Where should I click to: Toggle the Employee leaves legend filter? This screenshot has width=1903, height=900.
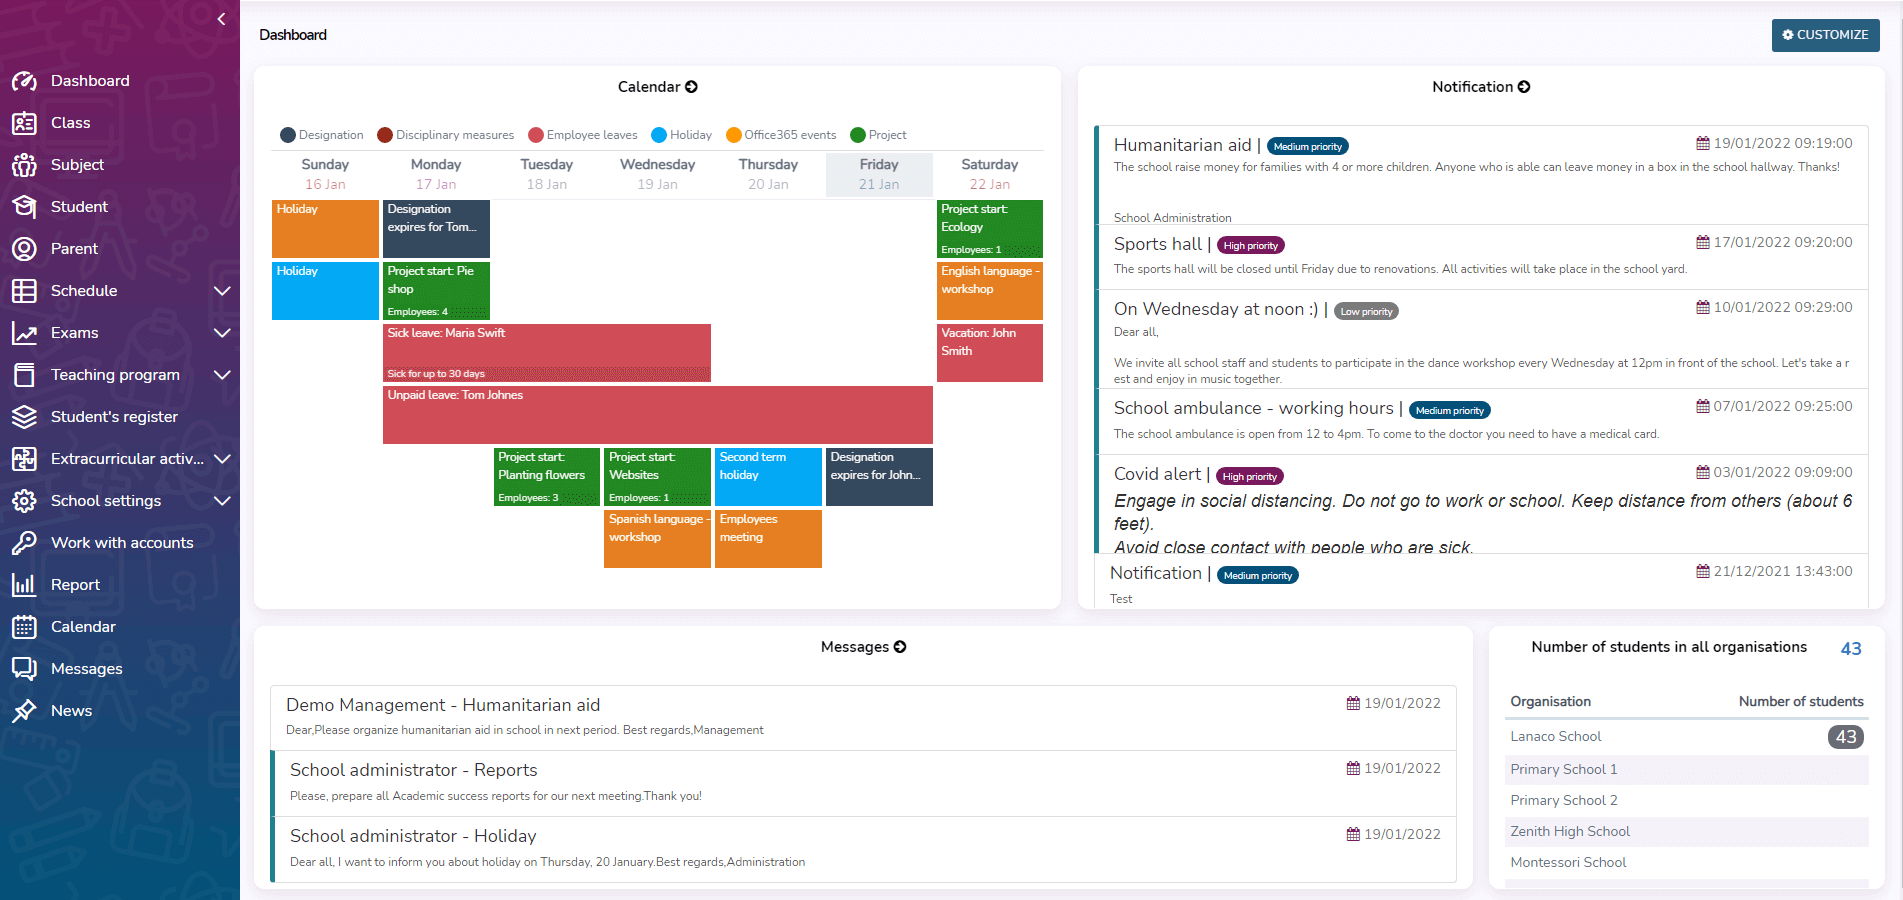pos(582,135)
